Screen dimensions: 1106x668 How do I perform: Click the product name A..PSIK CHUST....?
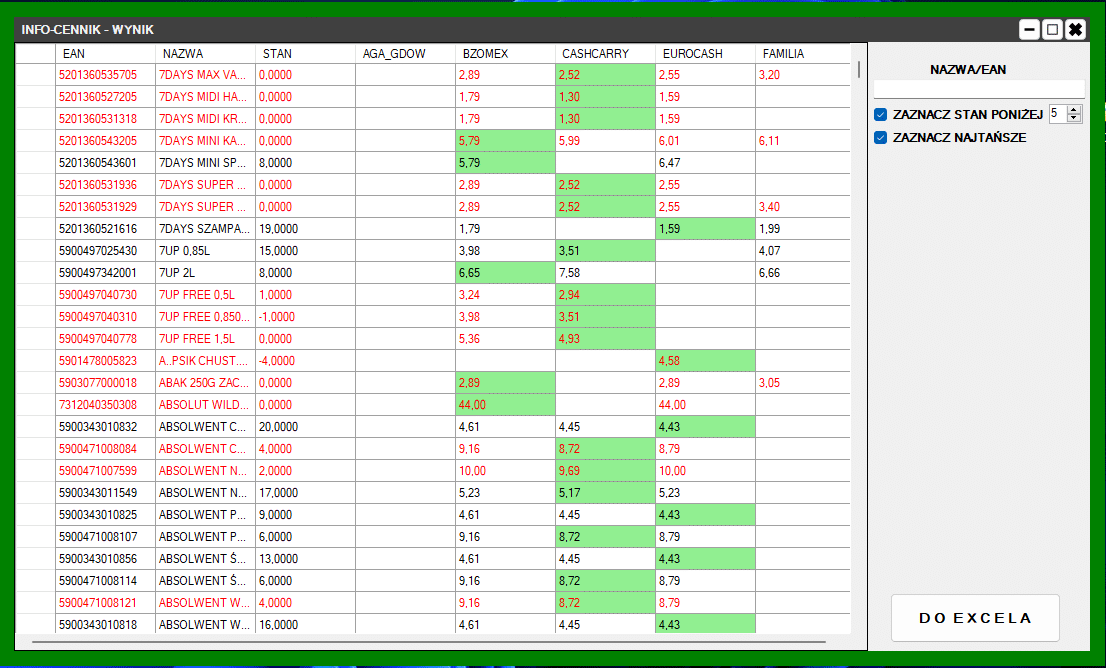pos(205,360)
